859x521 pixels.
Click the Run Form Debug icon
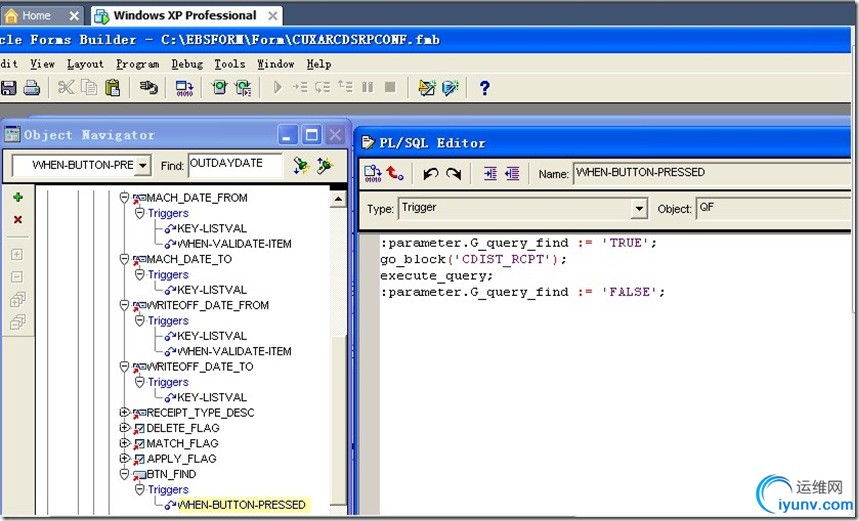click(243, 88)
